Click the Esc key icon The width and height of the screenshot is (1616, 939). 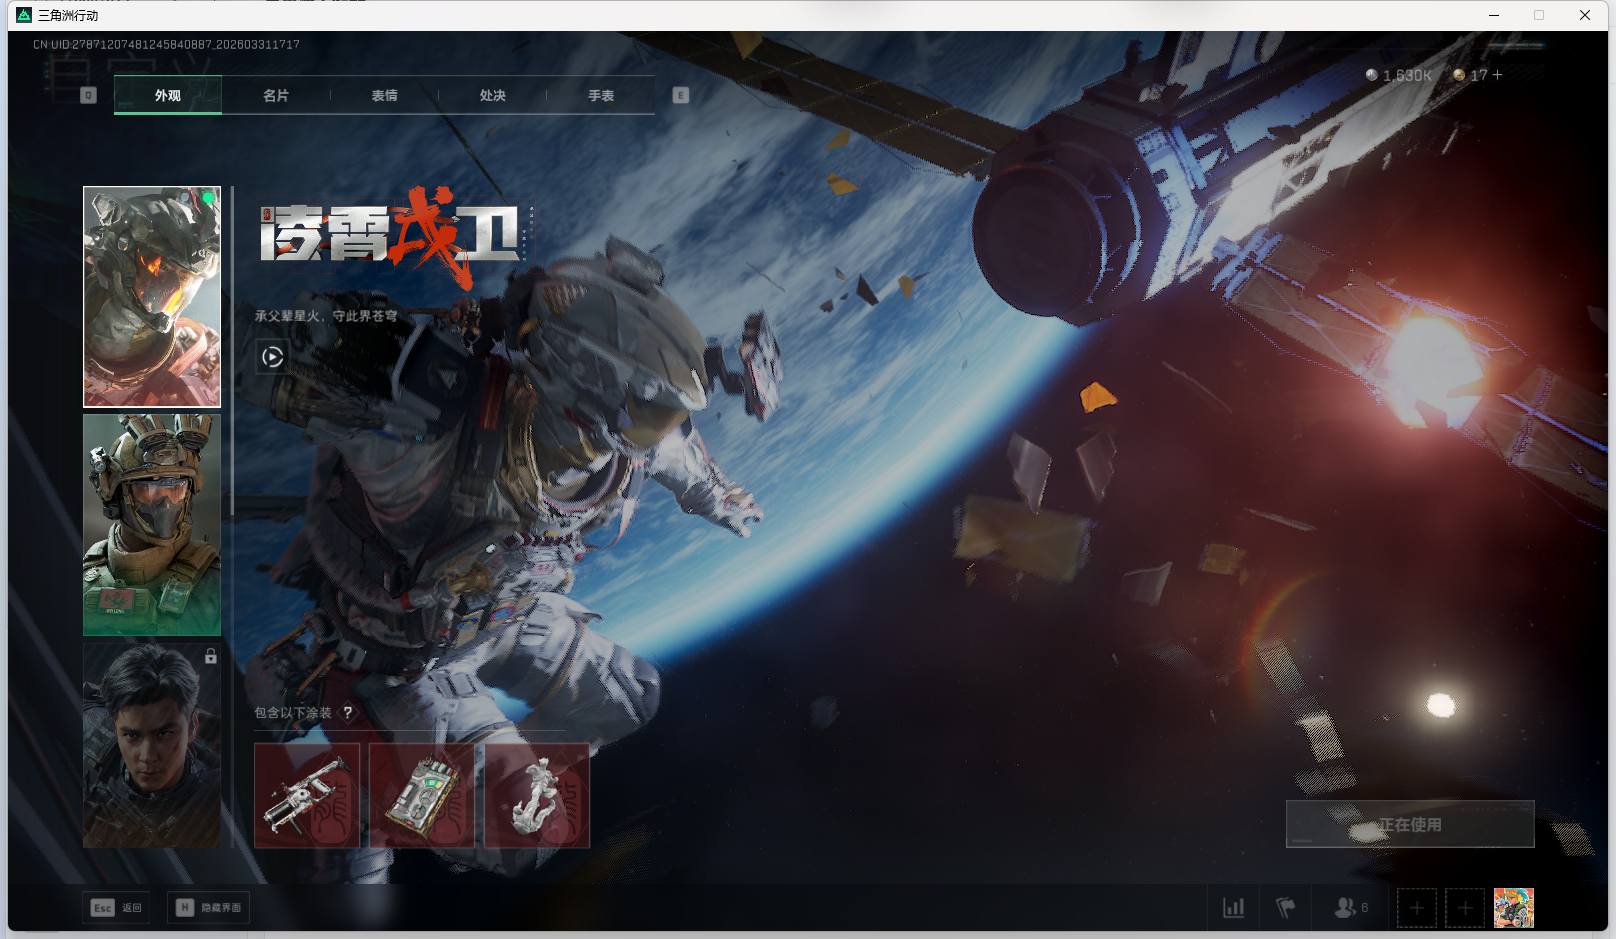click(102, 908)
